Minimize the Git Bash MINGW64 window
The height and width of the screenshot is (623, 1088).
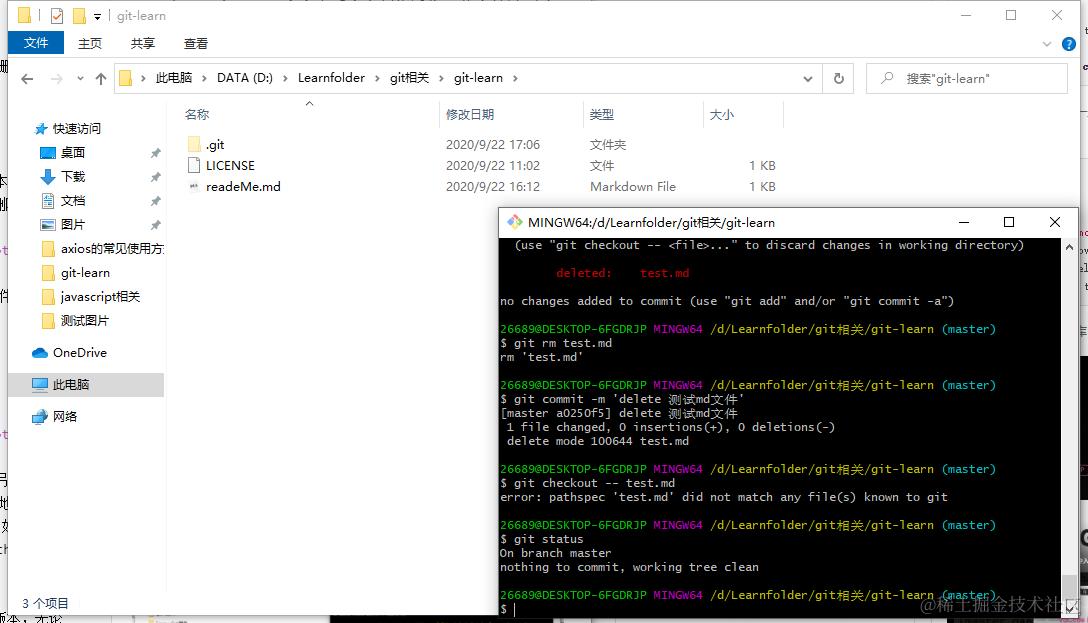pos(964,222)
